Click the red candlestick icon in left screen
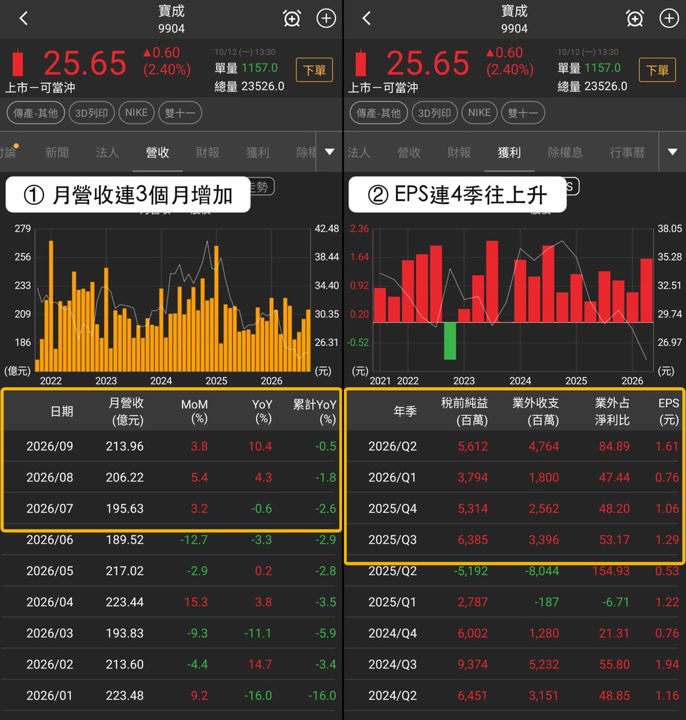This screenshot has height=720, width=686. click(x=18, y=62)
